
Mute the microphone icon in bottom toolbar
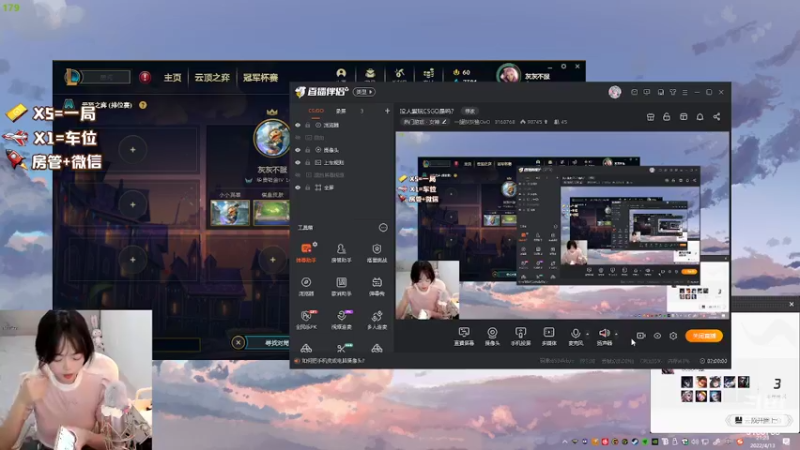[x=575, y=333]
